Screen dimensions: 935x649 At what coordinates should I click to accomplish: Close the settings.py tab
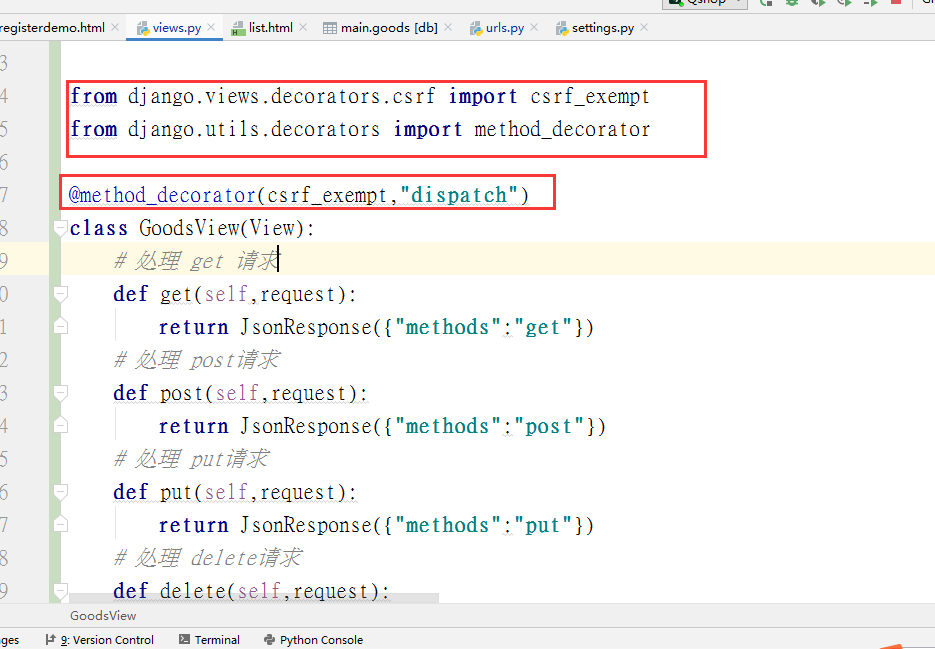644,27
